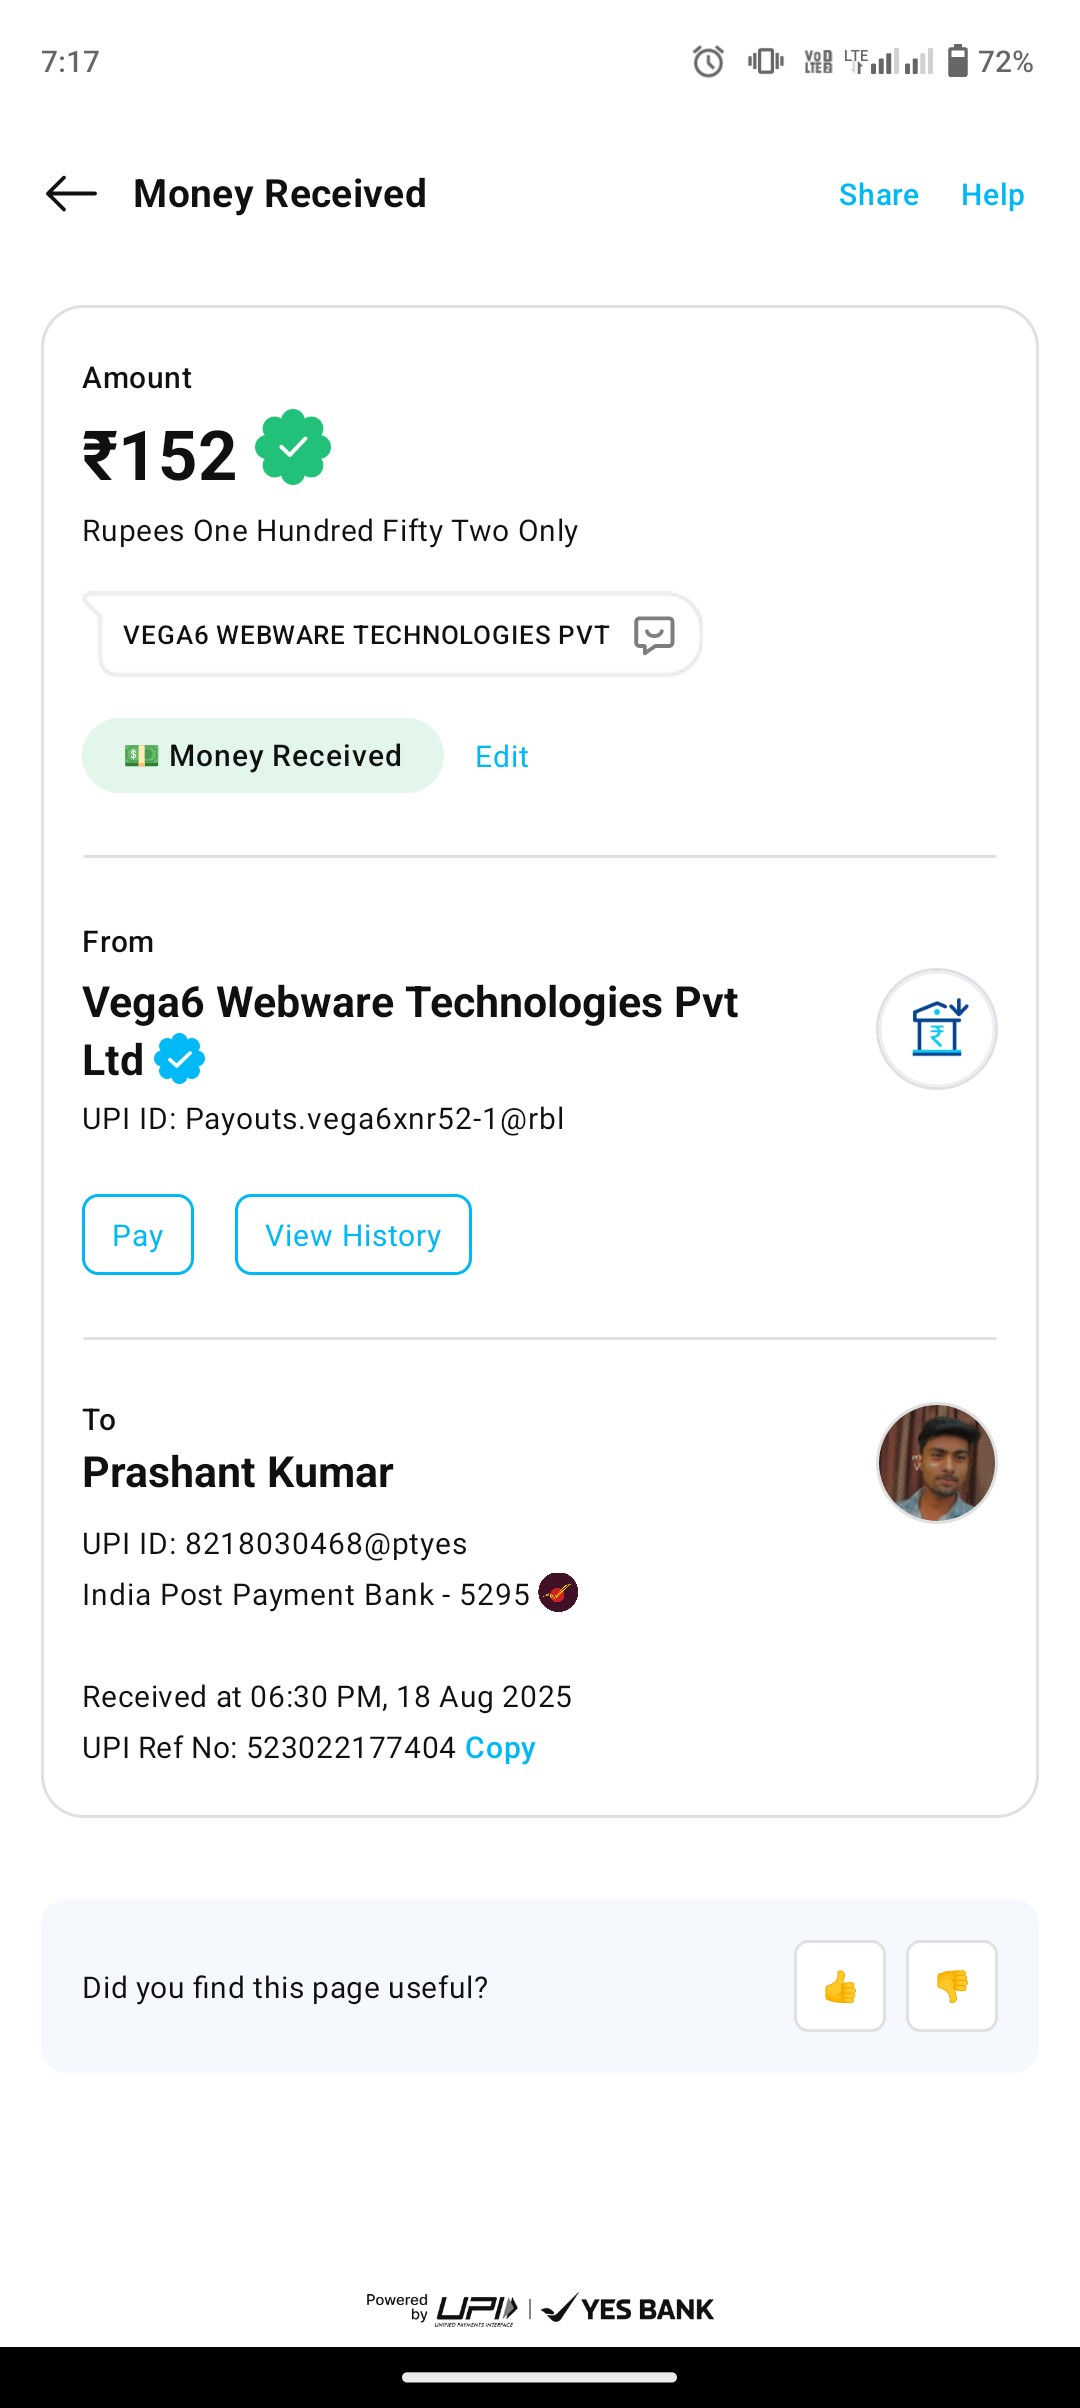
Task: Tap the green verified checkmark badge
Action: [293, 448]
